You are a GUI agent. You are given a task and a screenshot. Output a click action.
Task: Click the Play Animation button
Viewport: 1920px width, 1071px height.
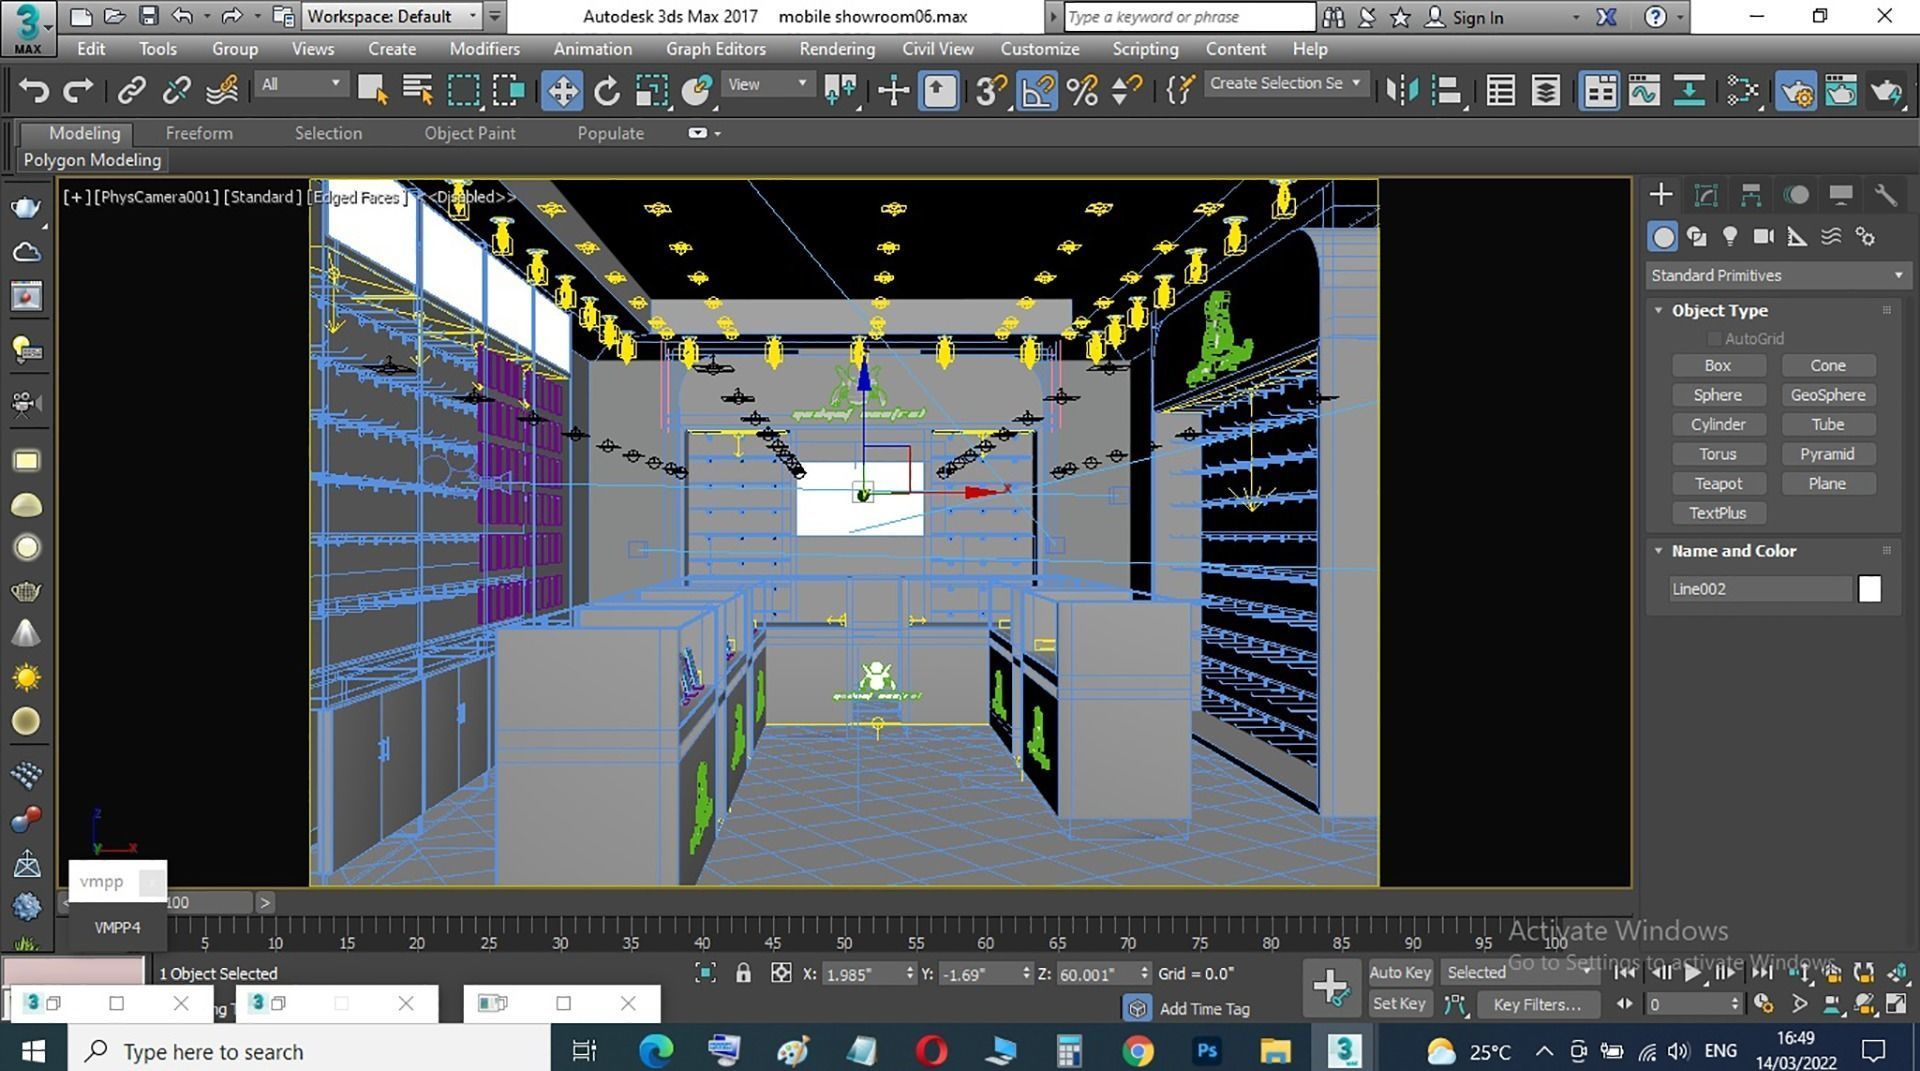(x=1692, y=972)
